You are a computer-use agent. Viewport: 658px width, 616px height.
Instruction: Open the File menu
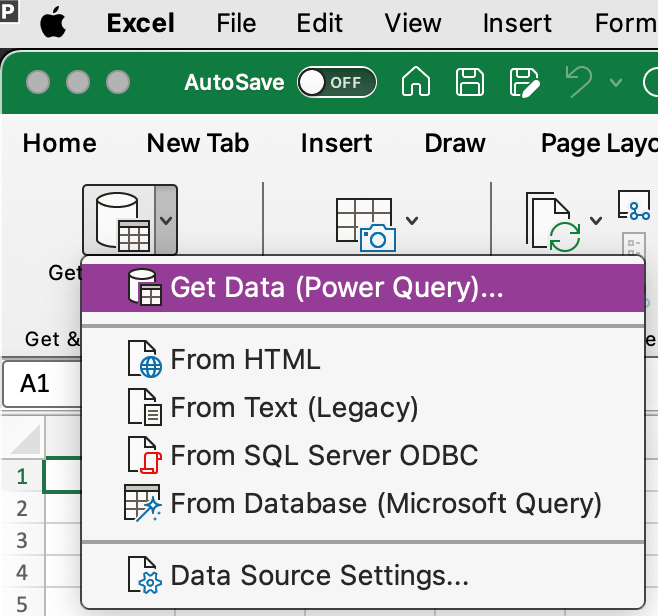pyautogui.click(x=236, y=23)
